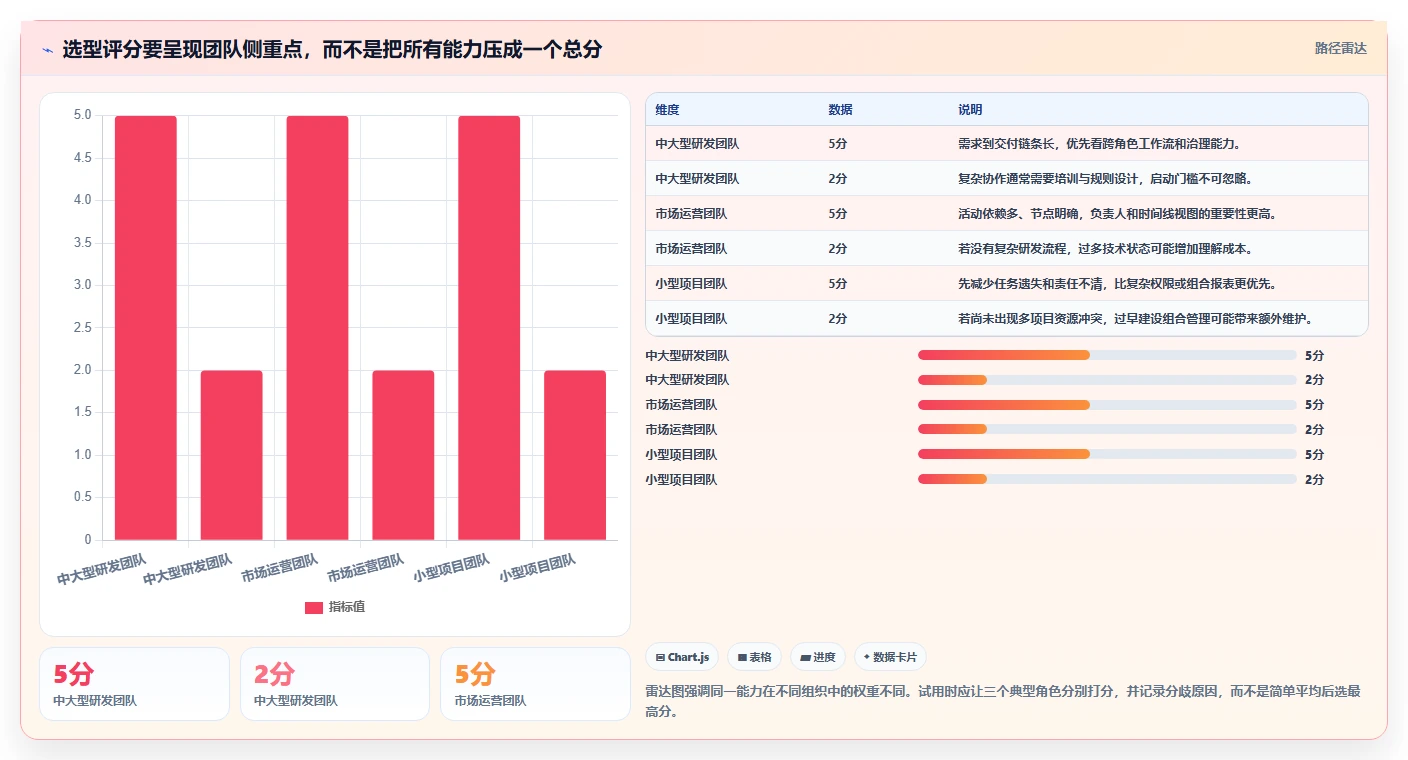The height and width of the screenshot is (760, 1408).
Task: Open the pink 5分 中大型研发团队 summary card
Action: pos(134,684)
